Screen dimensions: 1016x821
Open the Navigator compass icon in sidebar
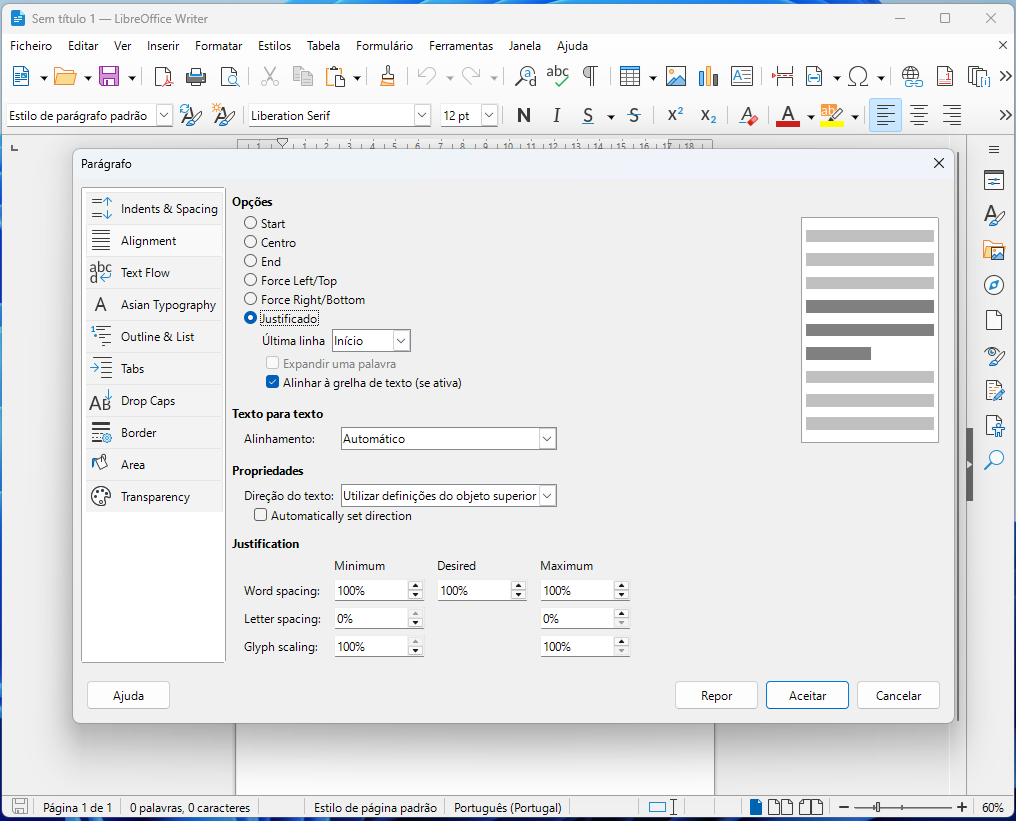pyautogui.click(x=993, y=285)
